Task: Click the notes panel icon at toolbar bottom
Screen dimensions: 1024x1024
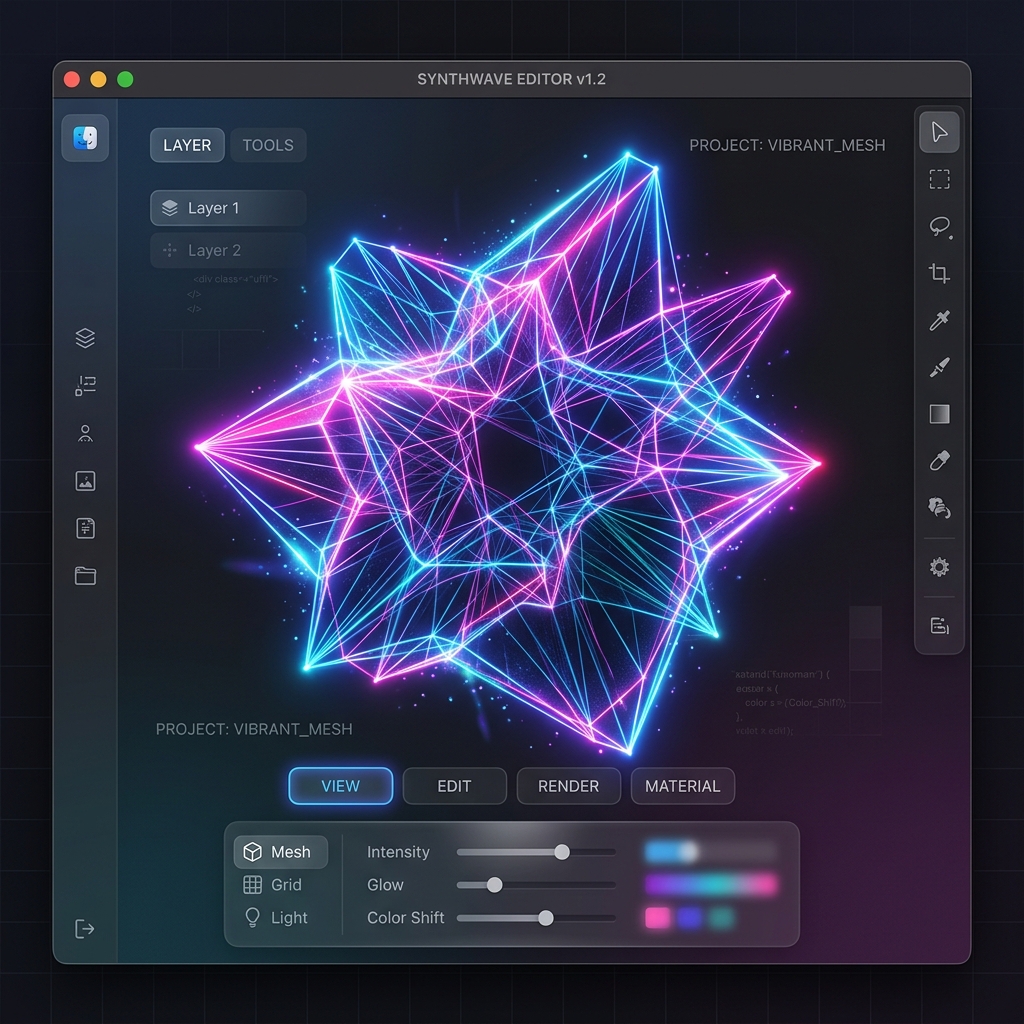Action: point(939,625)
